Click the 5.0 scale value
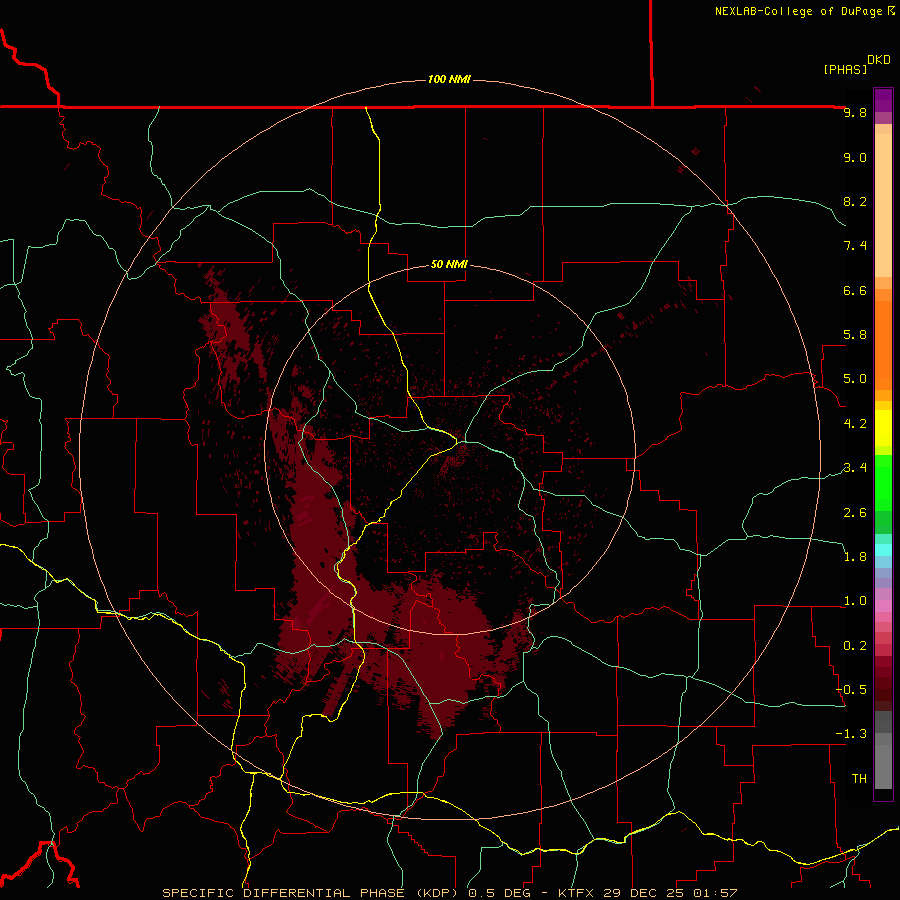 [855, 379]
